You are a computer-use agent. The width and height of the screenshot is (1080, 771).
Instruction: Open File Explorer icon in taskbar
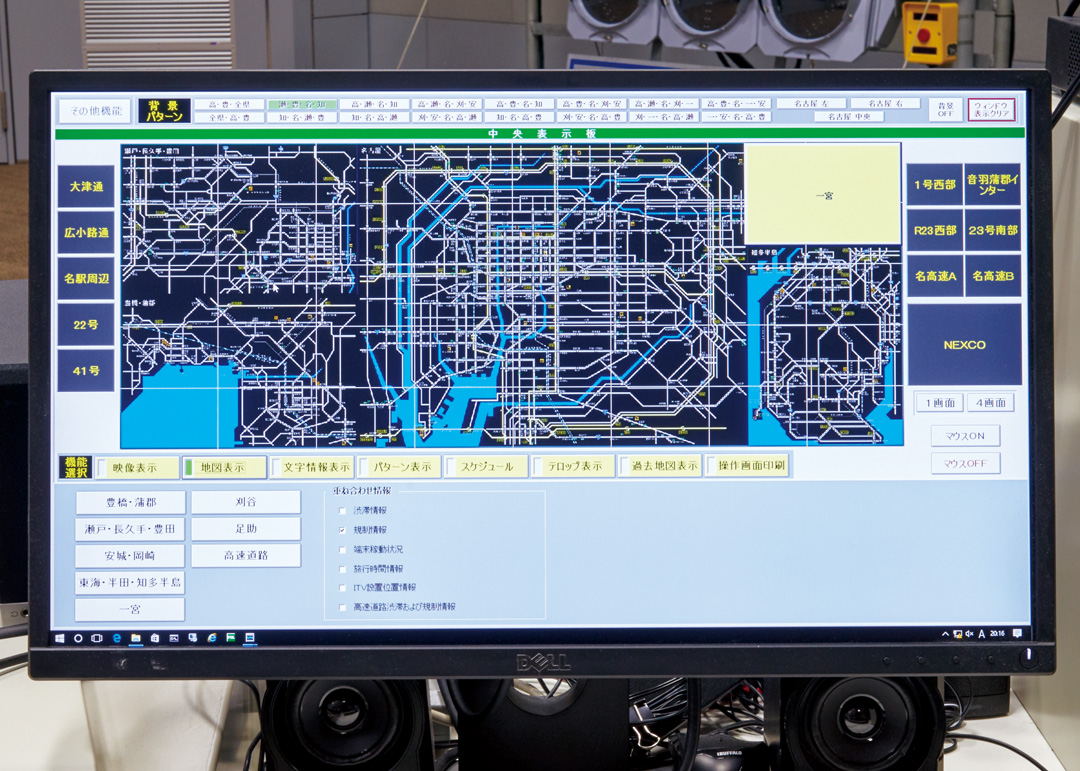(x=135, y=637)
